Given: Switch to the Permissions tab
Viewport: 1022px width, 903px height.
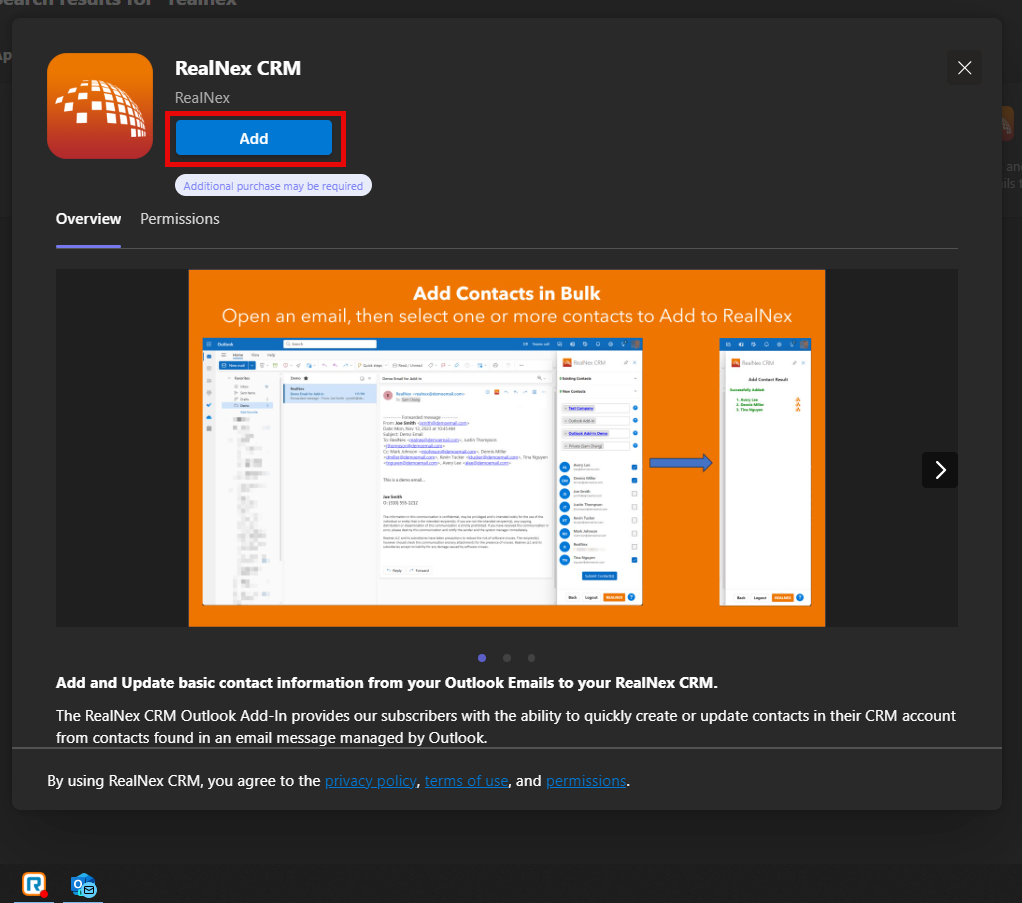Looking at the screenshot, I should coord(180,219).
